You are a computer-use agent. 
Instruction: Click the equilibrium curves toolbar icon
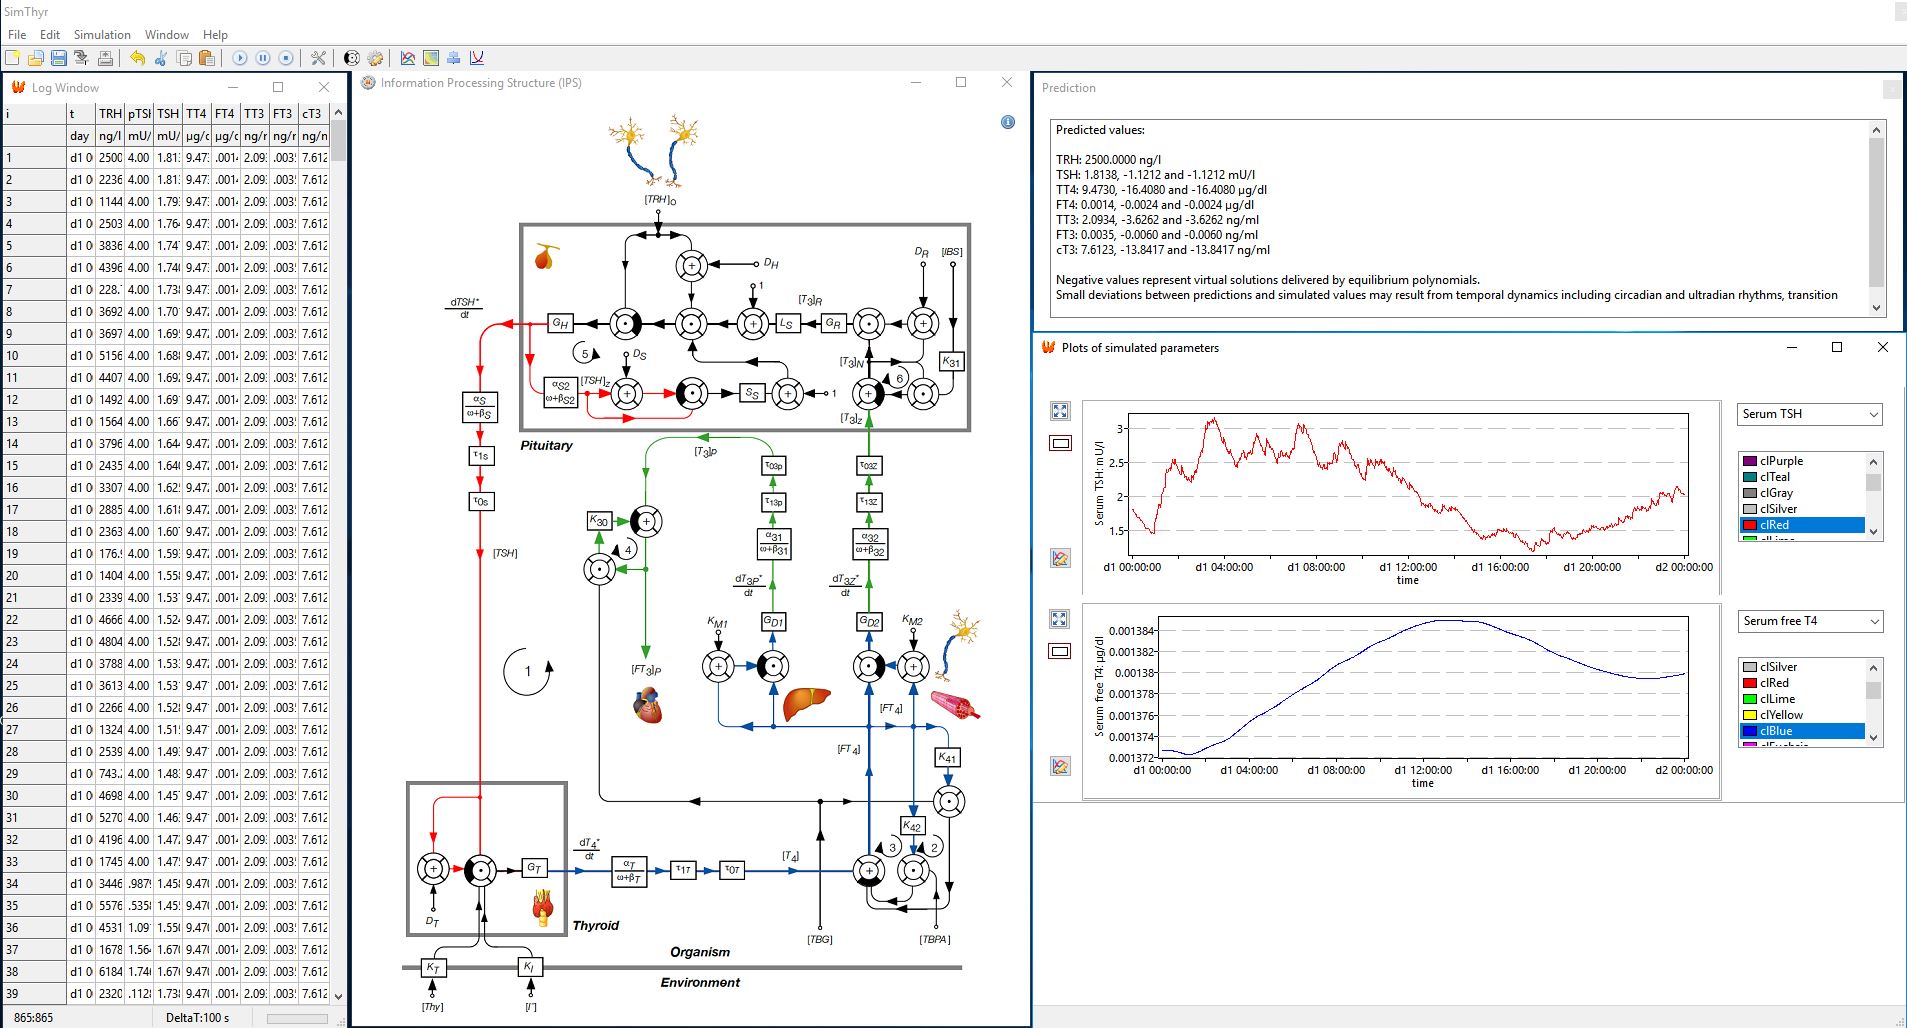point(477,58)
